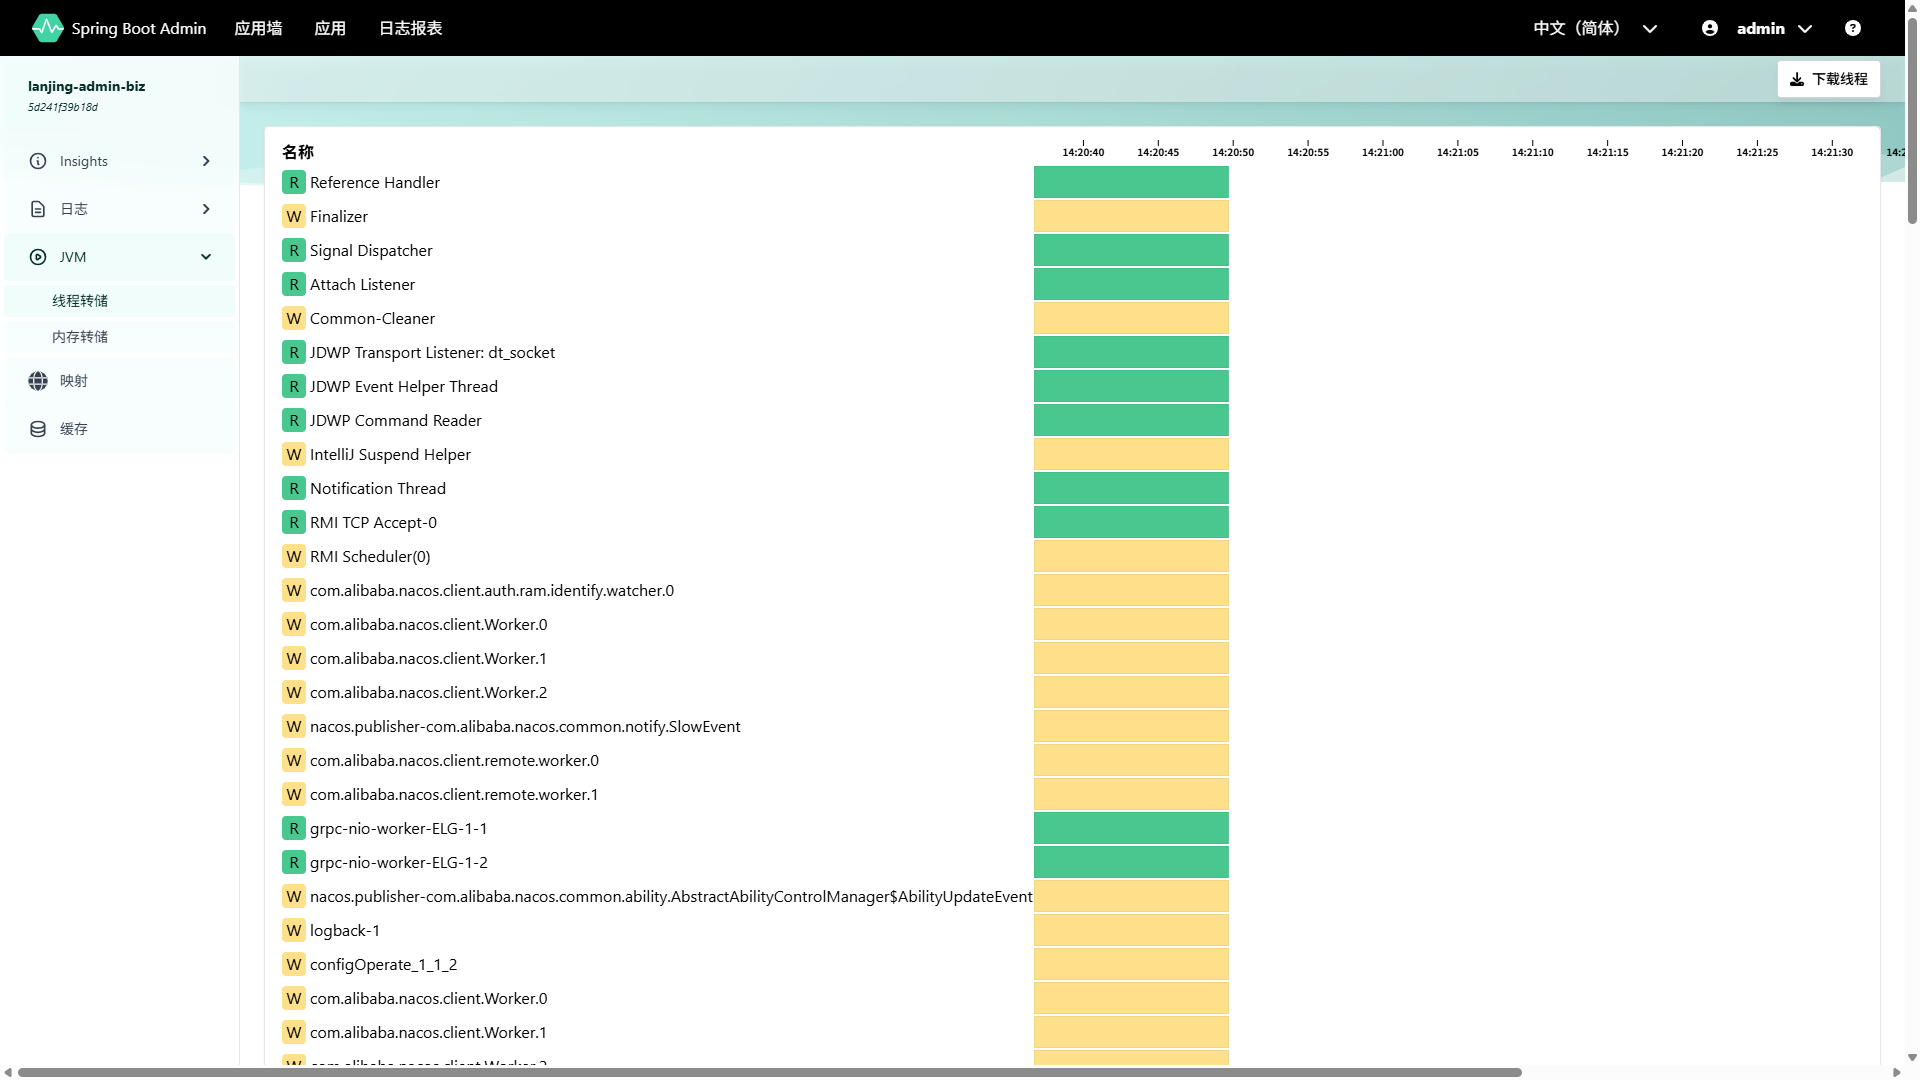The image size is (1920, 1080).
Task: Click the 日志 document icon in sidebar
Action: [38, 209]
